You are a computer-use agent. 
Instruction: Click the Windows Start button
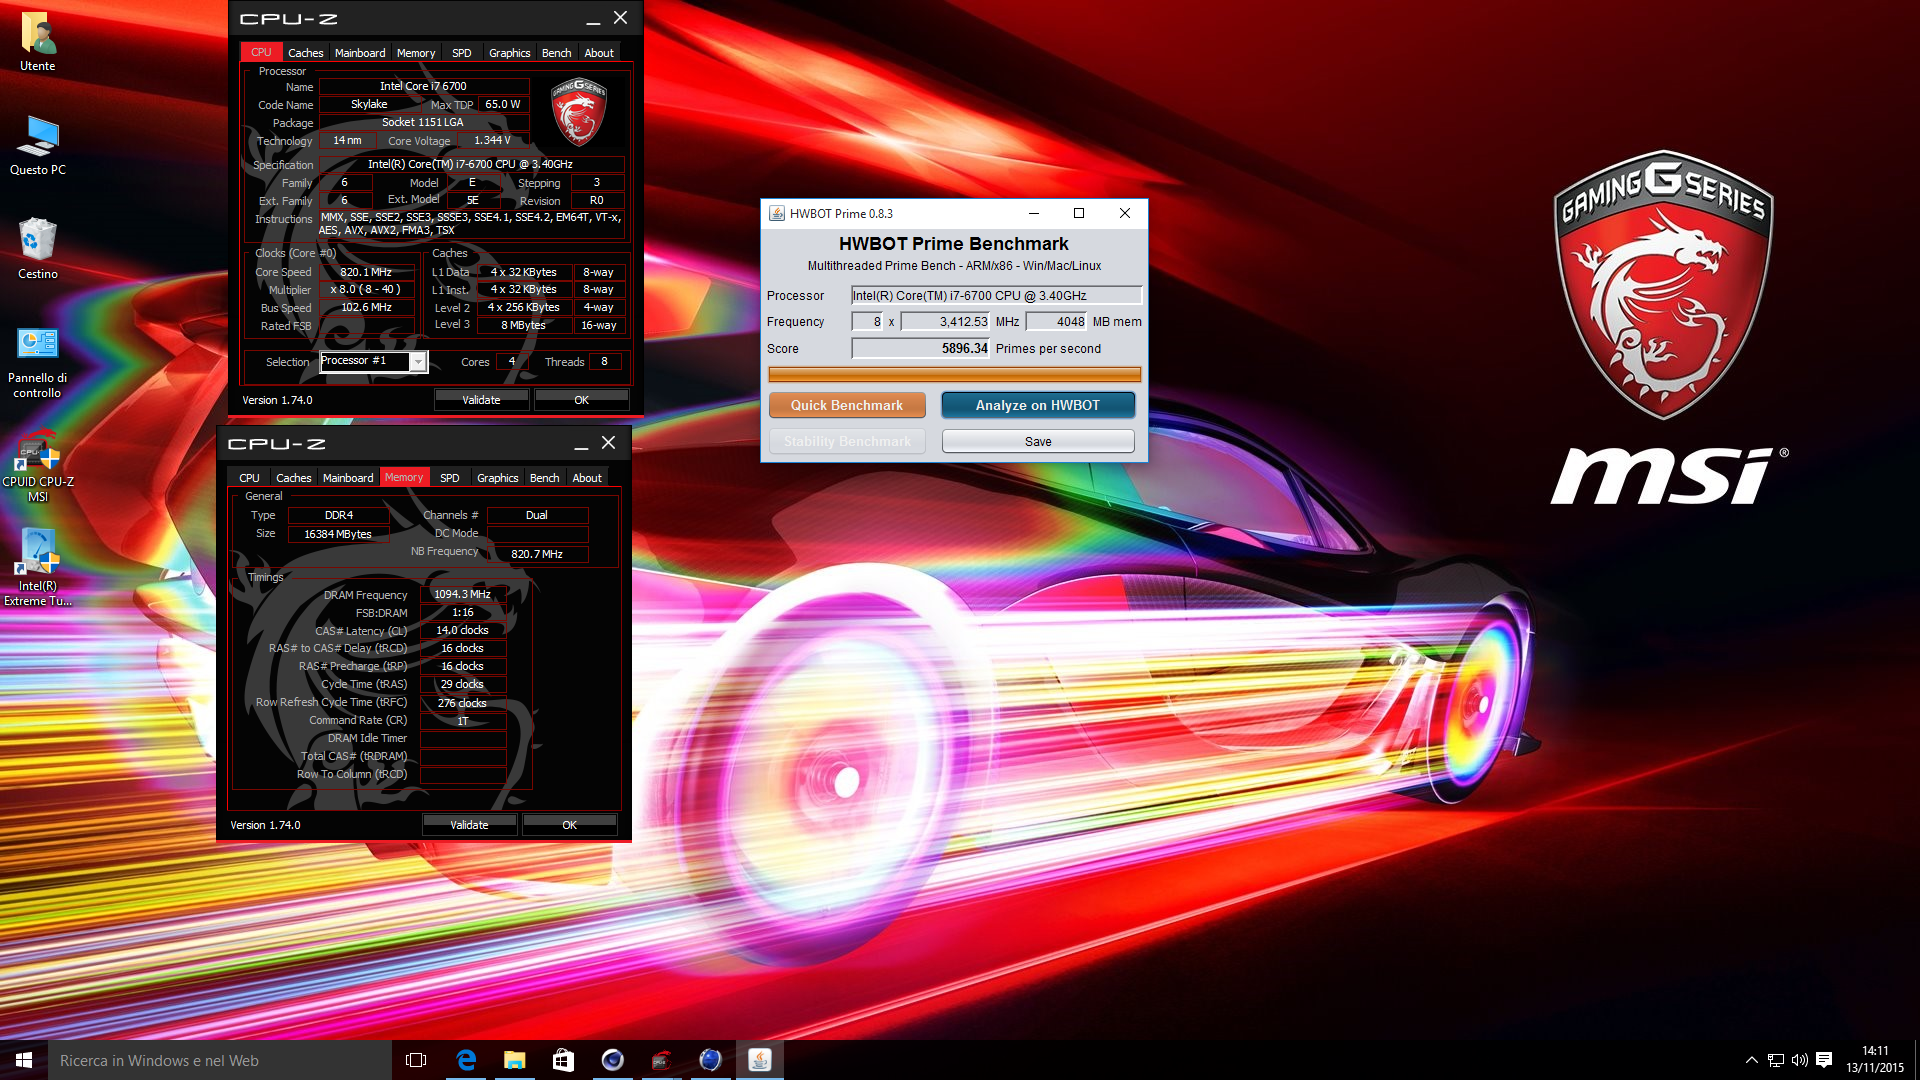tap(24, 1060)
